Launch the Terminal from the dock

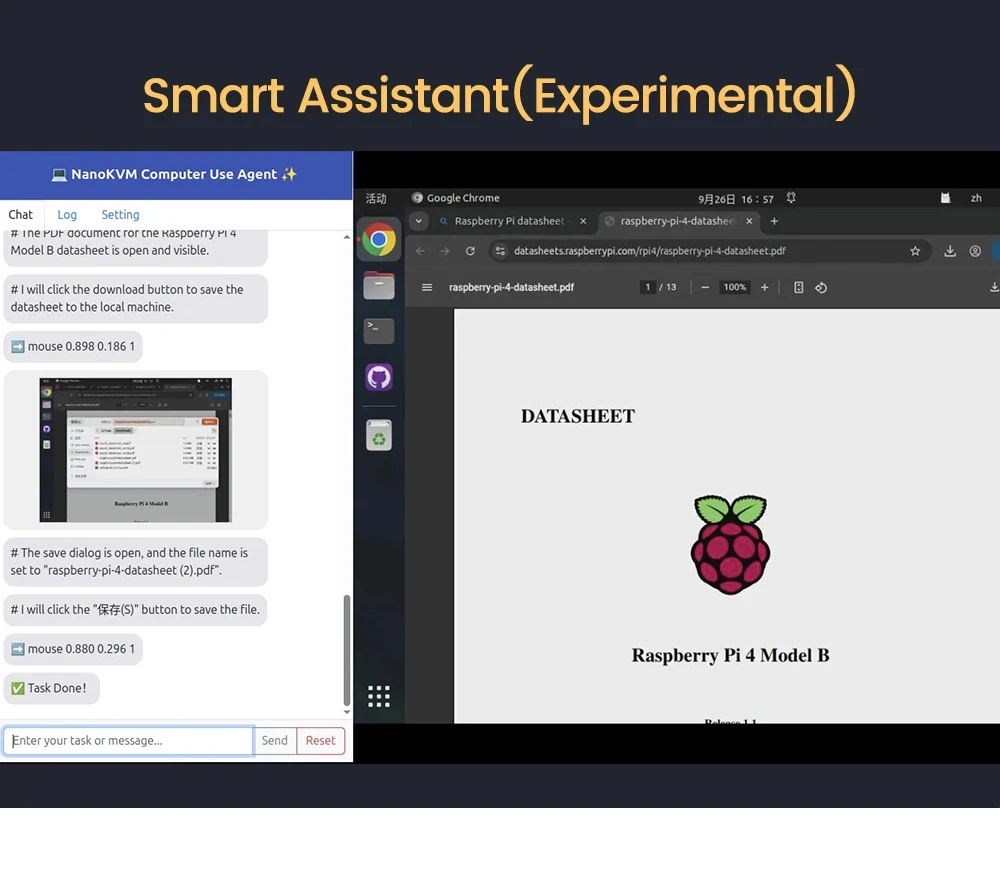click(379, 331)
